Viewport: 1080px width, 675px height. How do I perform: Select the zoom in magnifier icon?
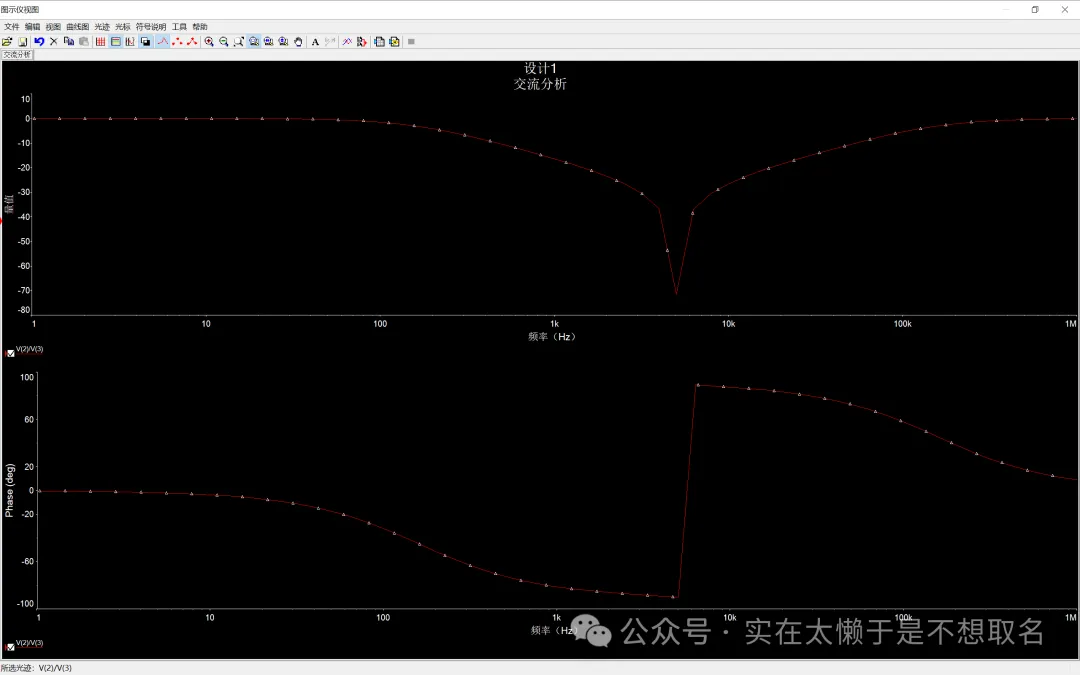point(209,42)
